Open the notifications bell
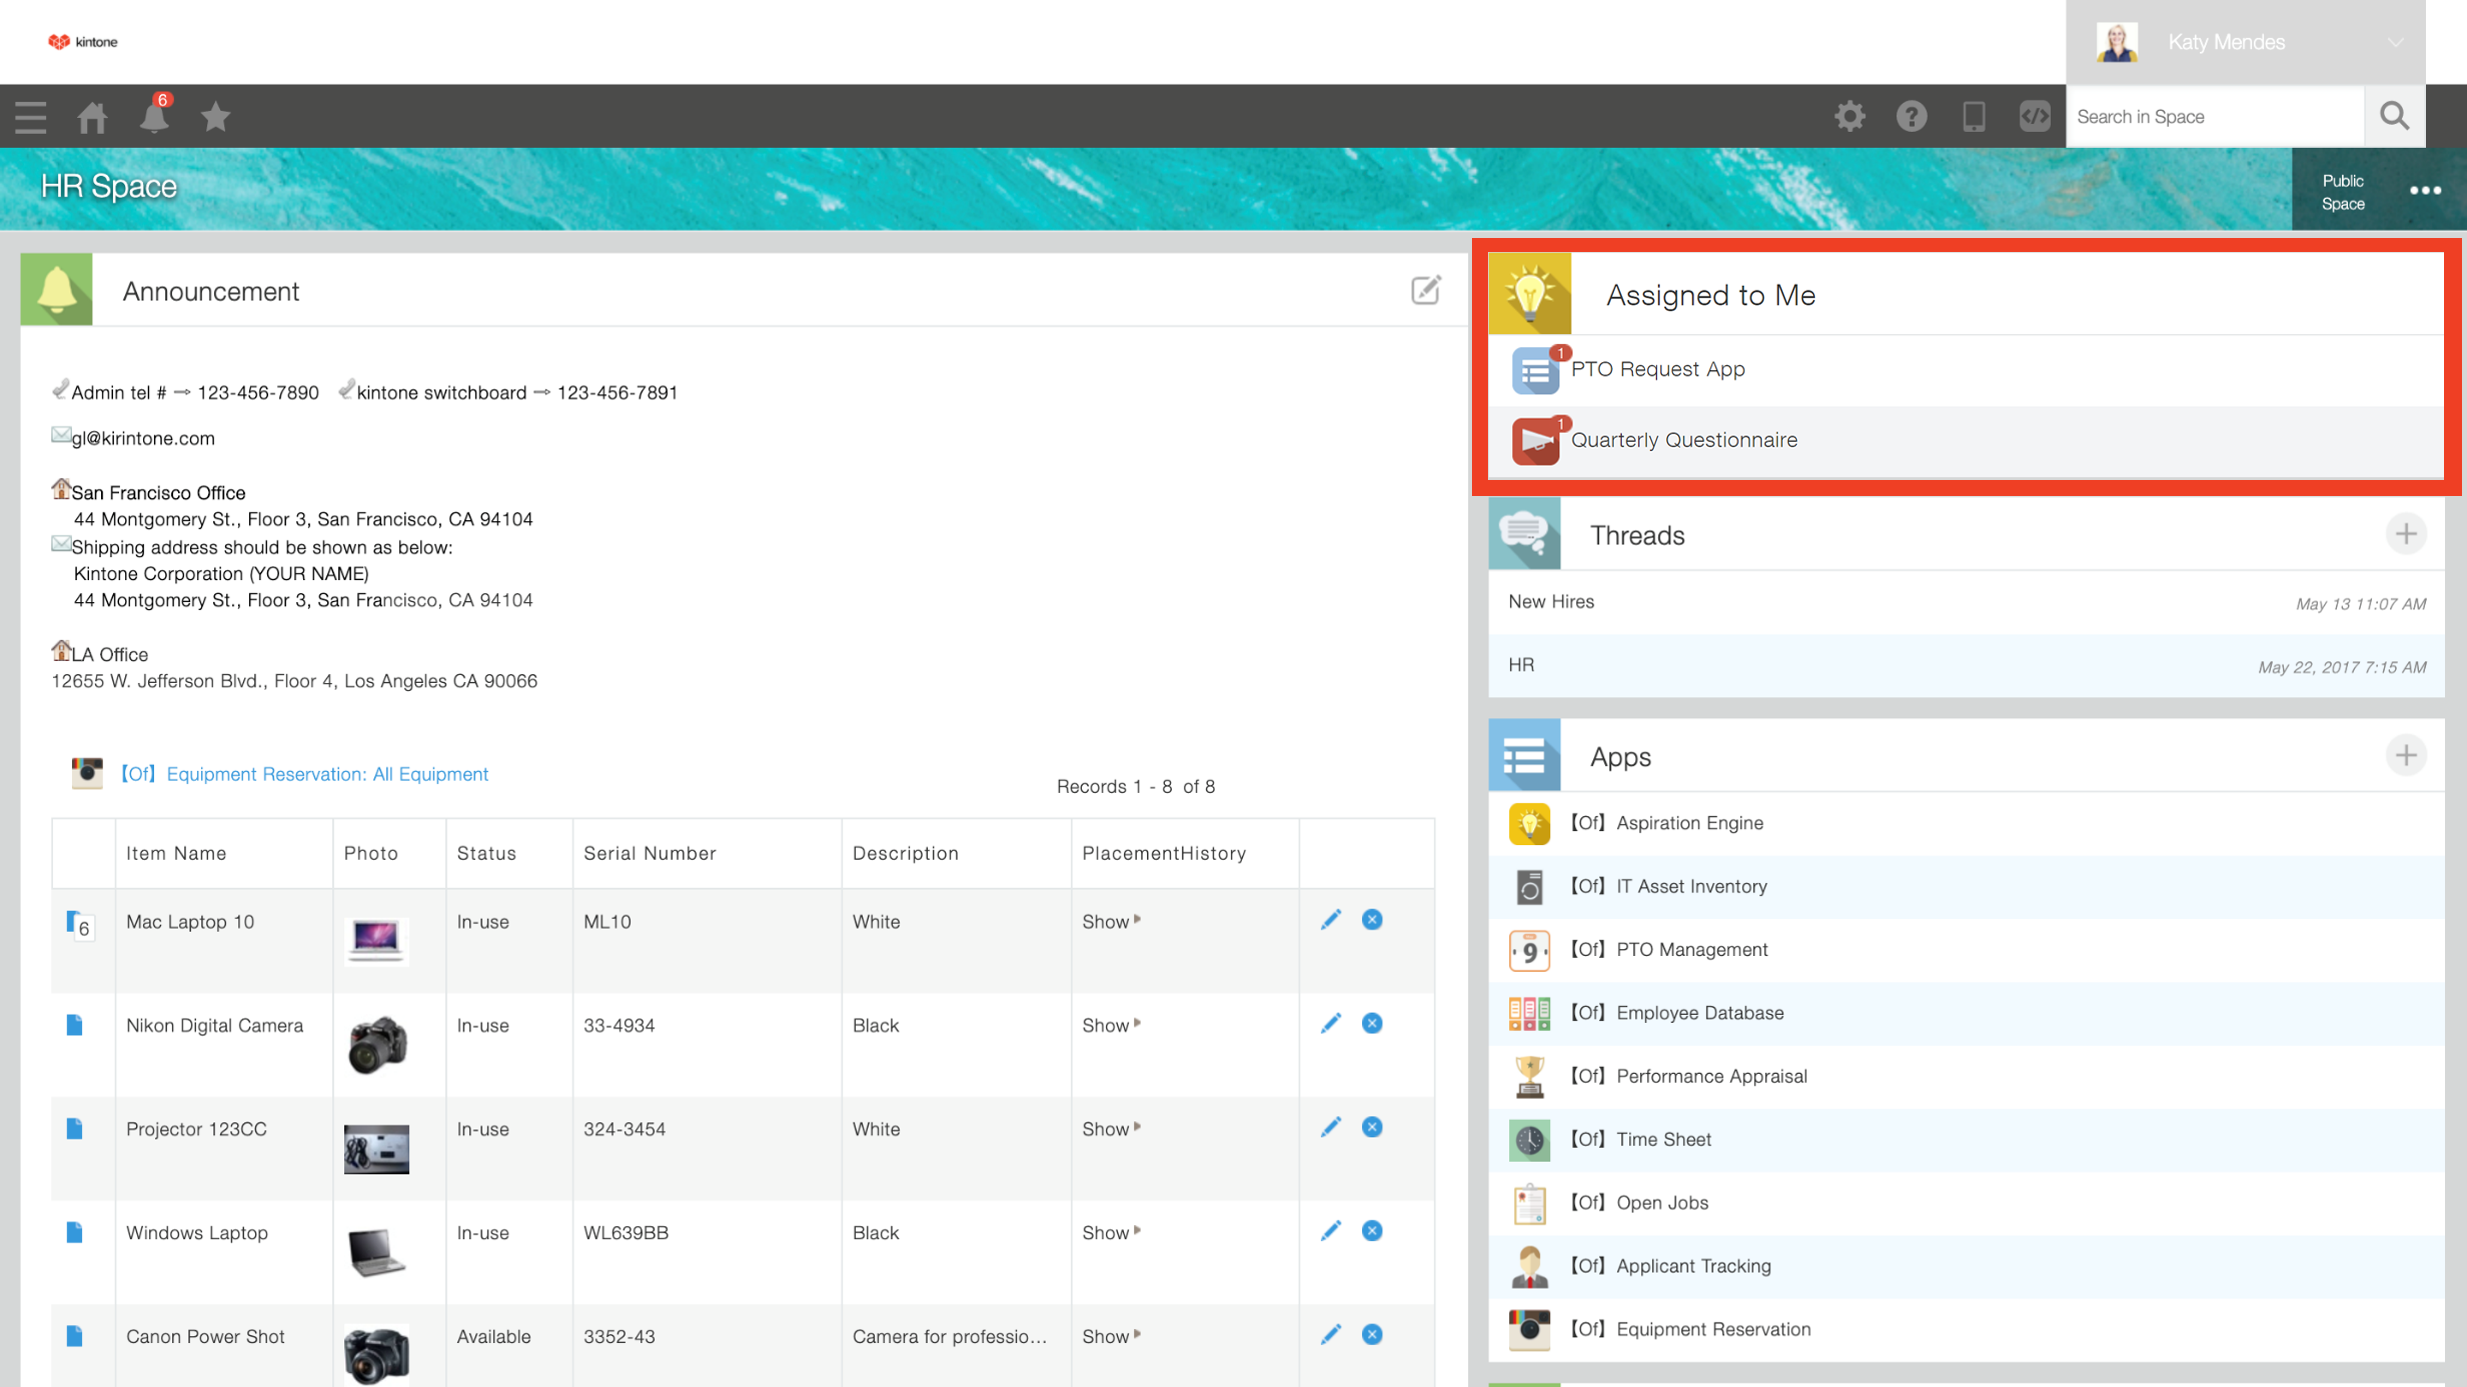The height and width of the screenshot is (1387, 2467). 154,117
